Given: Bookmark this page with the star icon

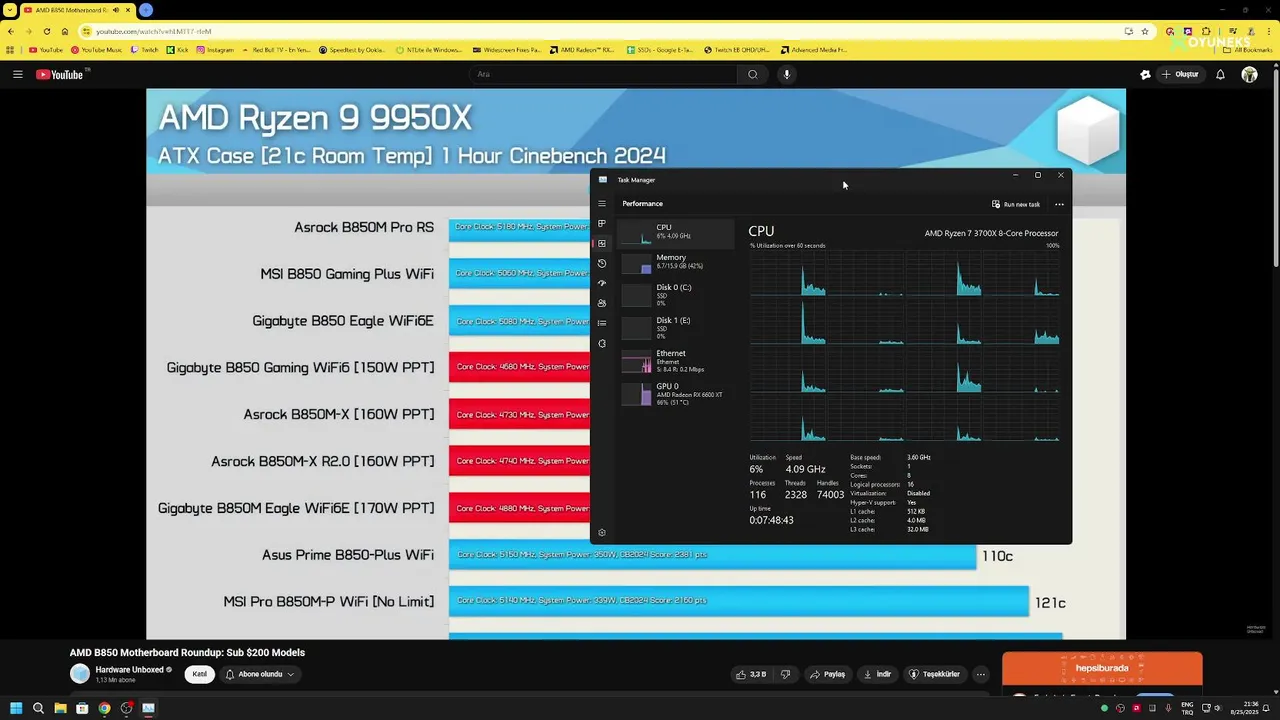Looking at the screenshot, I should pyautogui.click(x=1145, y=31).
